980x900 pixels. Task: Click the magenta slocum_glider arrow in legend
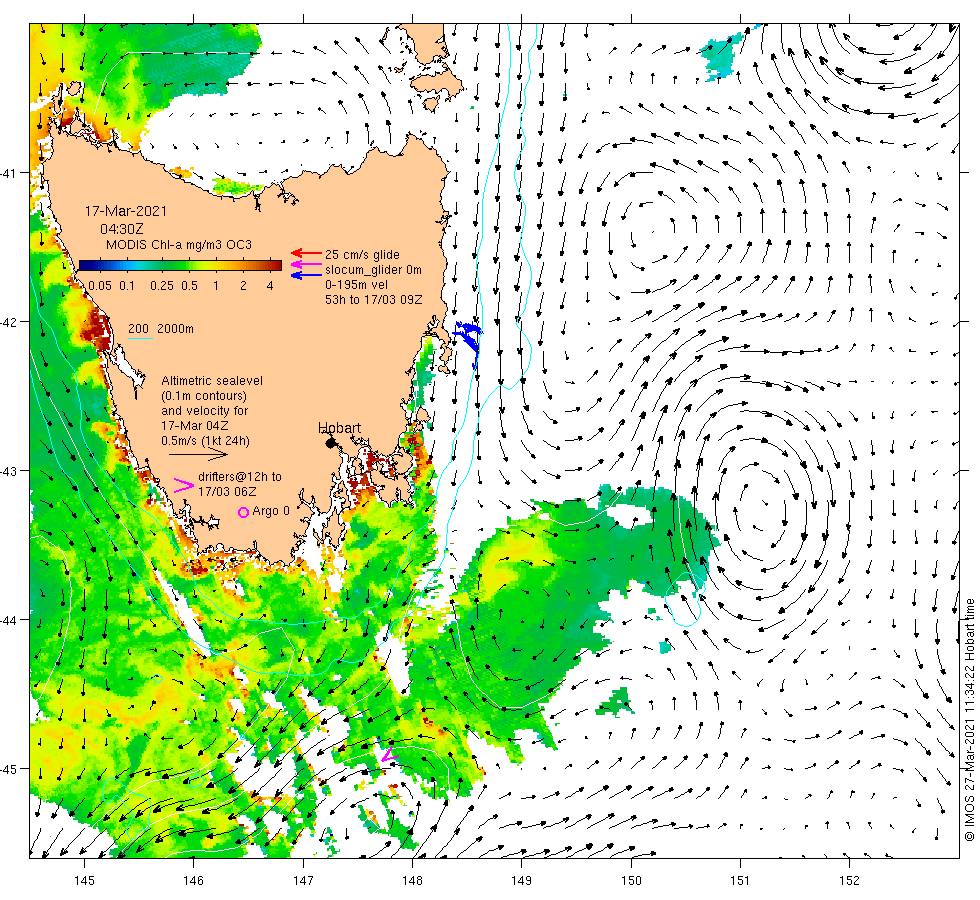click(306, 264)
